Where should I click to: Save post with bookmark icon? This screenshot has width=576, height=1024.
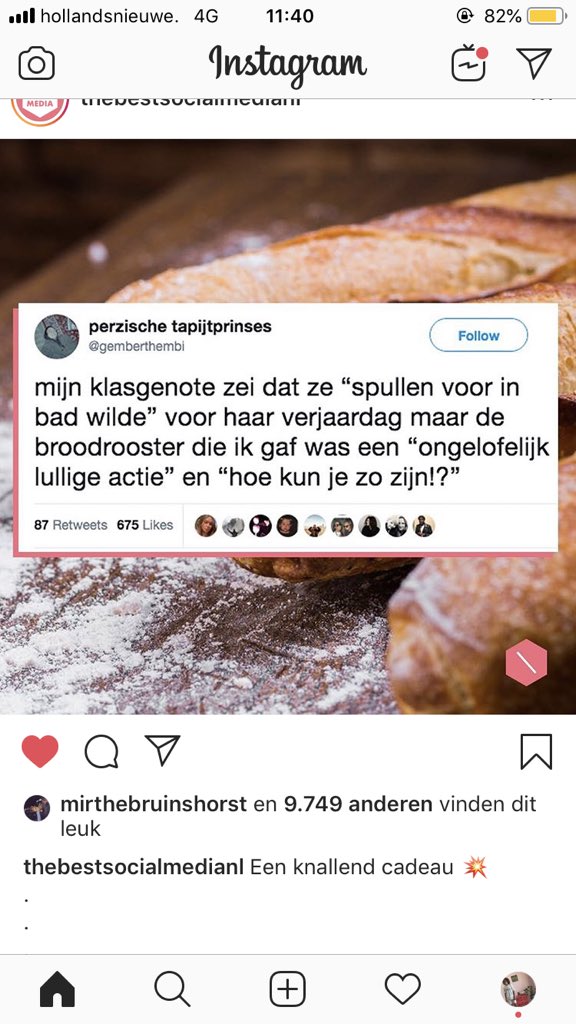point(536,752)
